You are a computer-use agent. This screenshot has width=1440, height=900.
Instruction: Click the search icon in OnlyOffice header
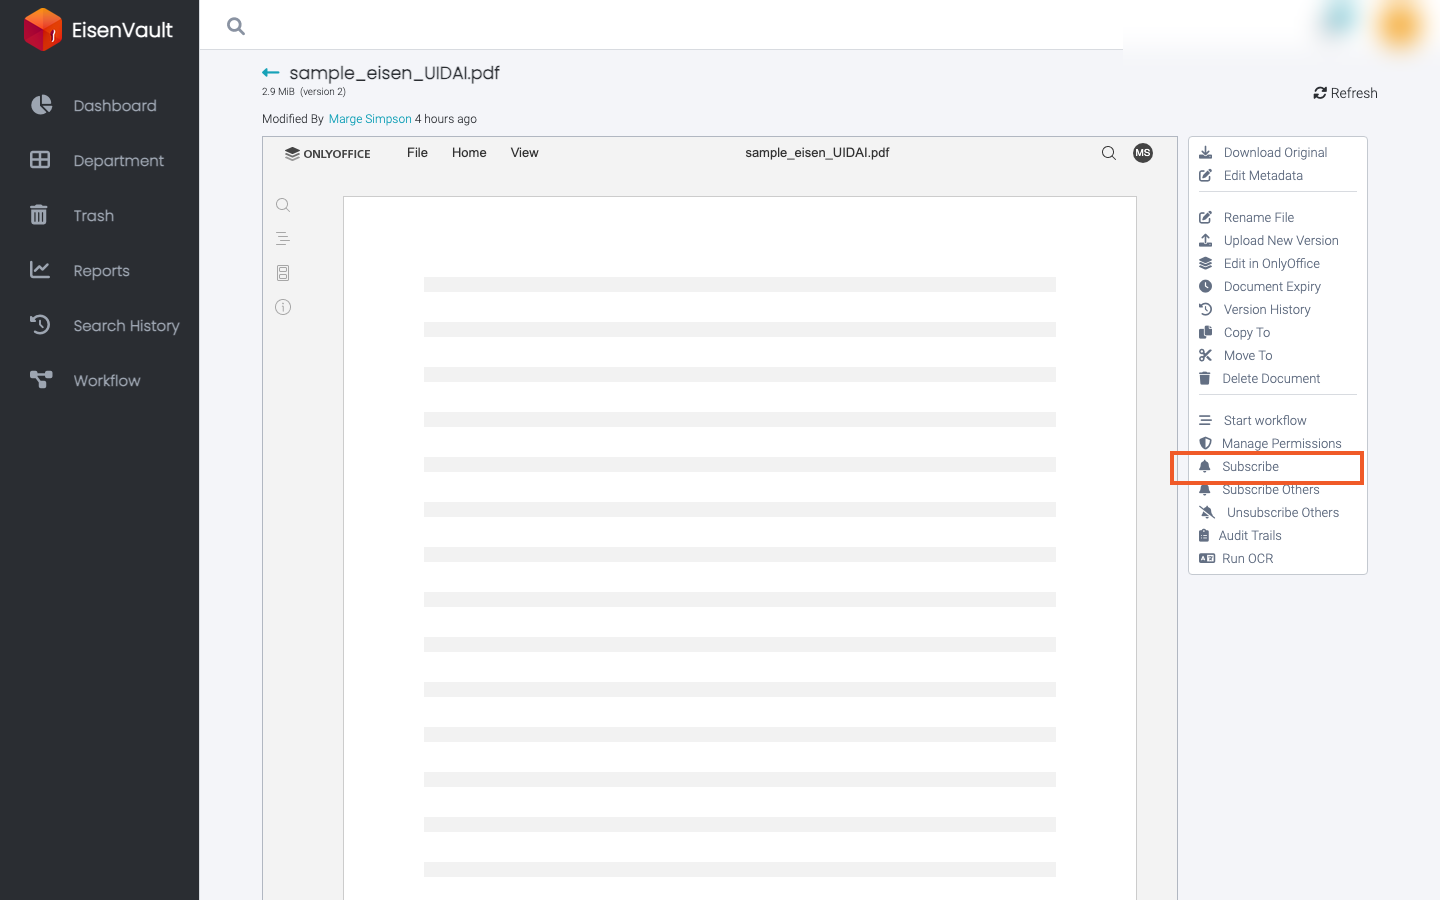click(1109, 153)
